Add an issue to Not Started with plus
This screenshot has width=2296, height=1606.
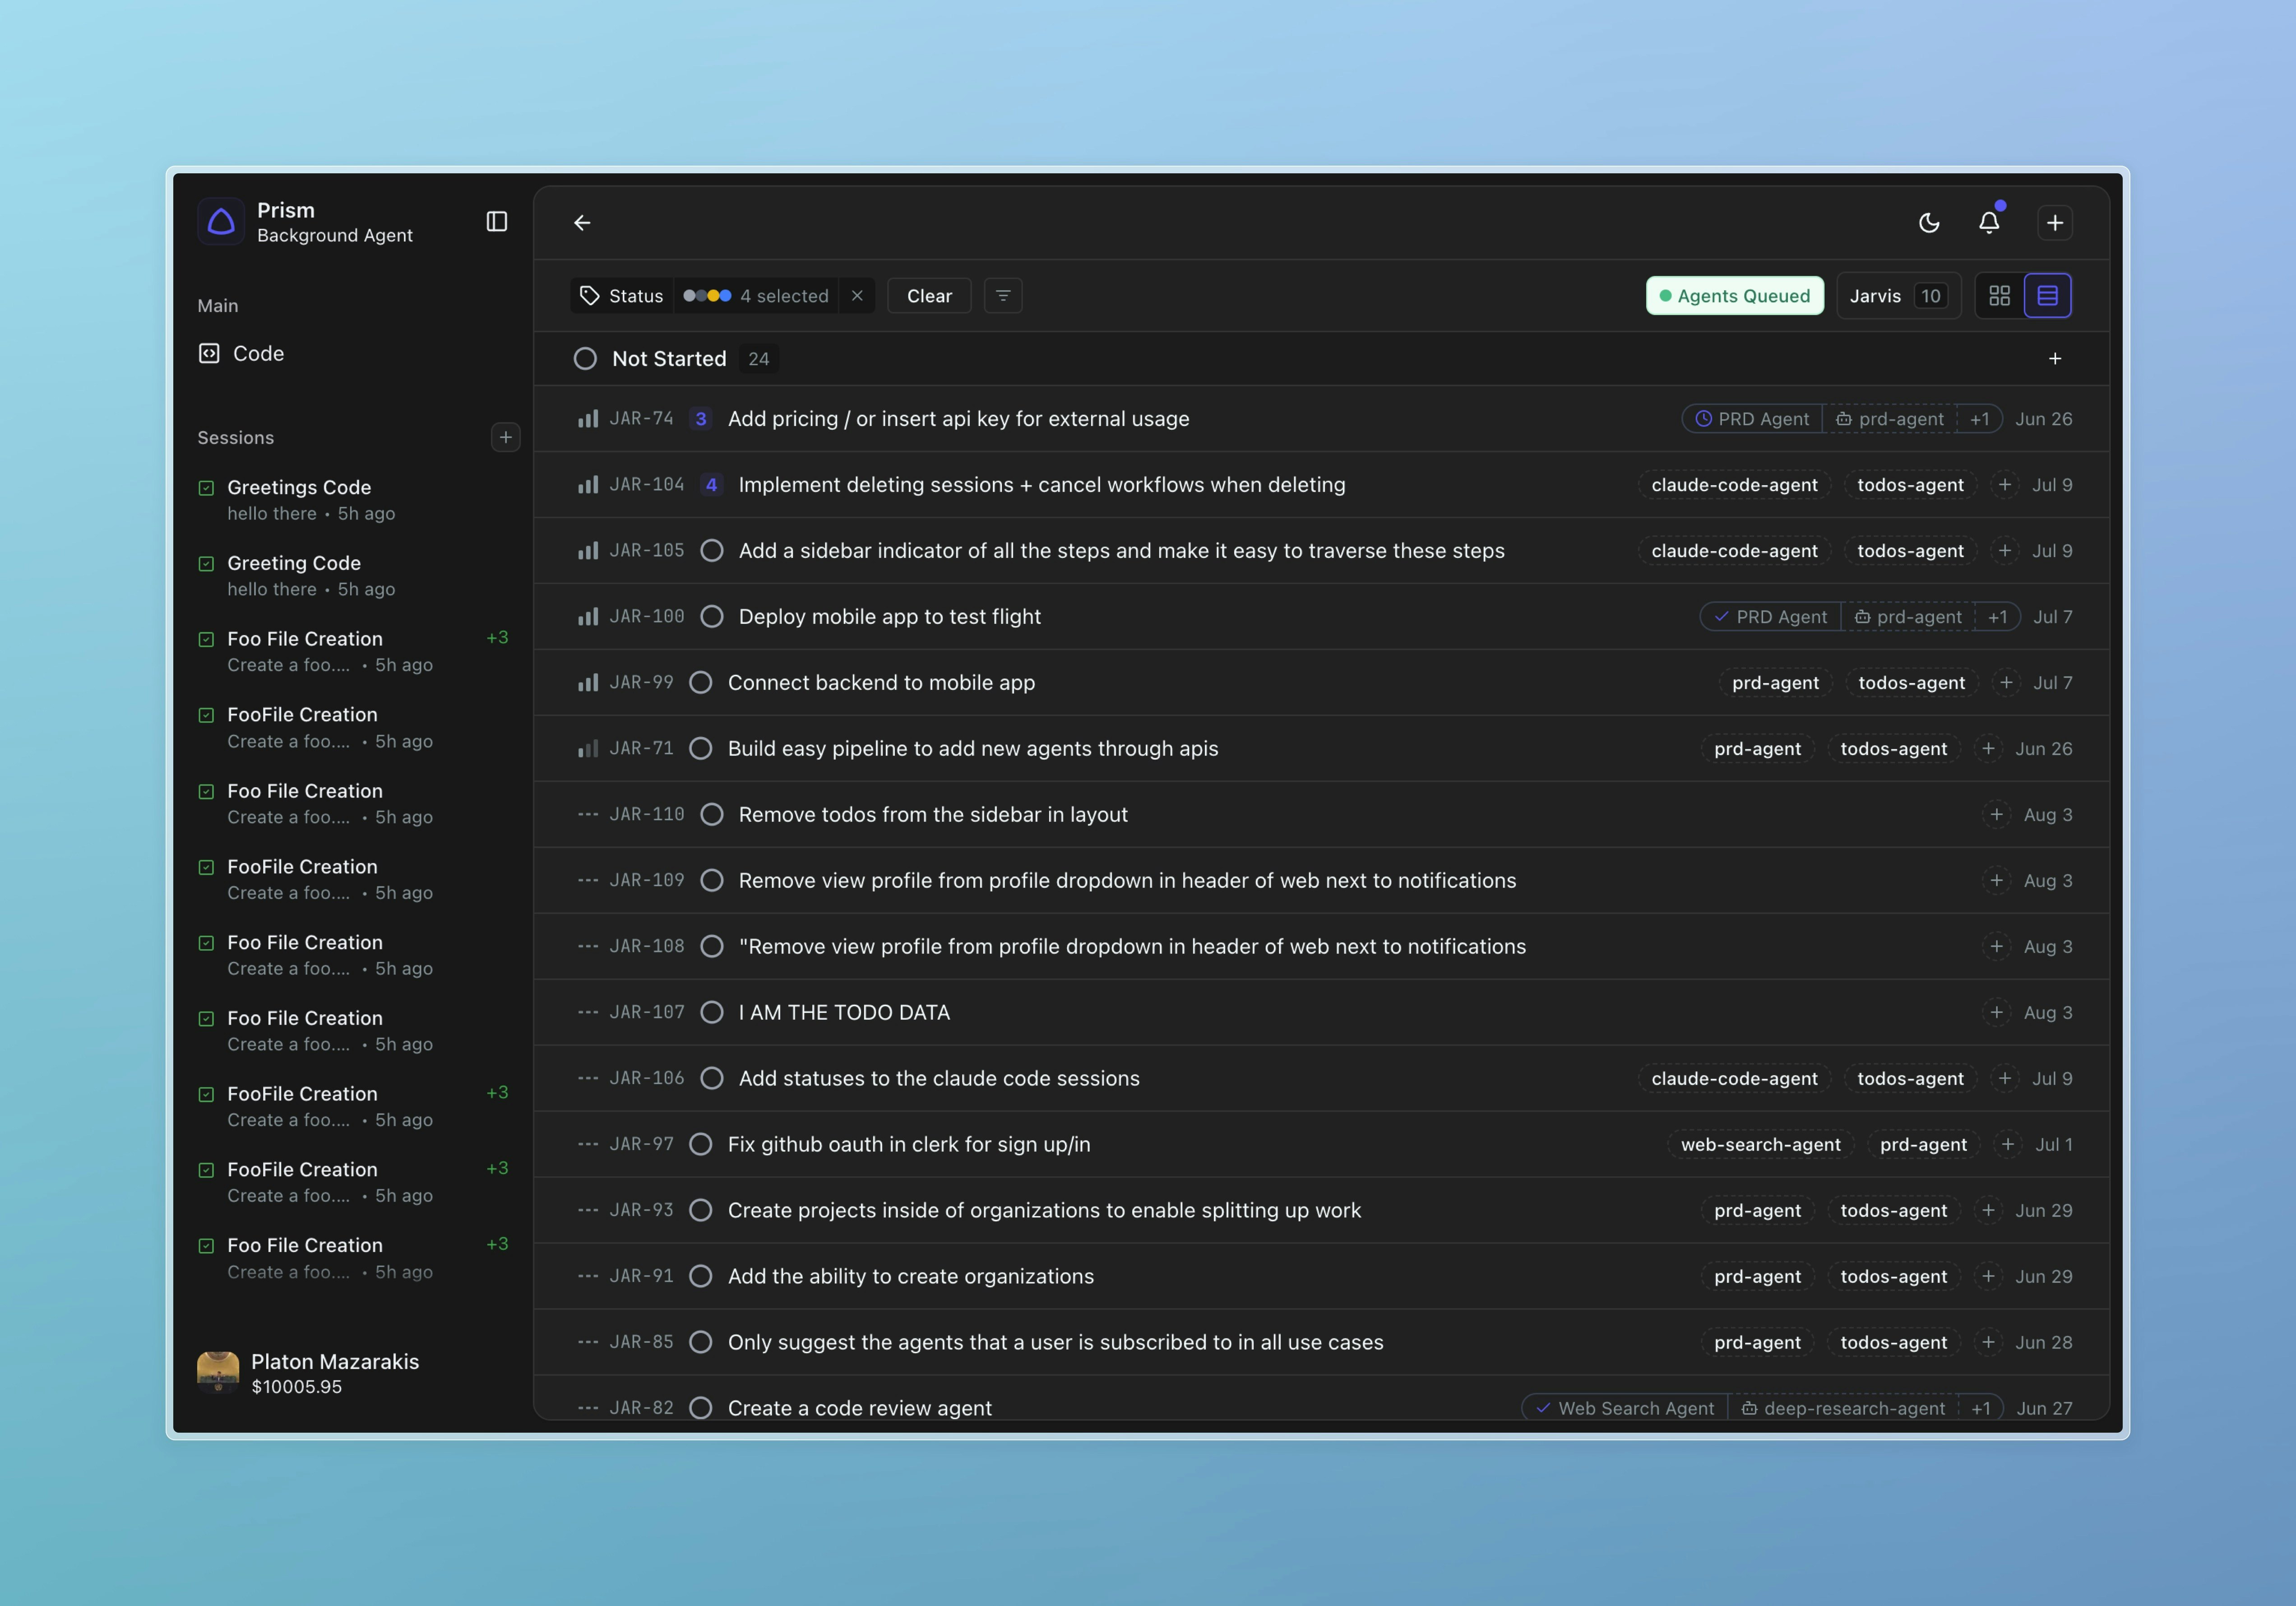tap(2055, 359)
